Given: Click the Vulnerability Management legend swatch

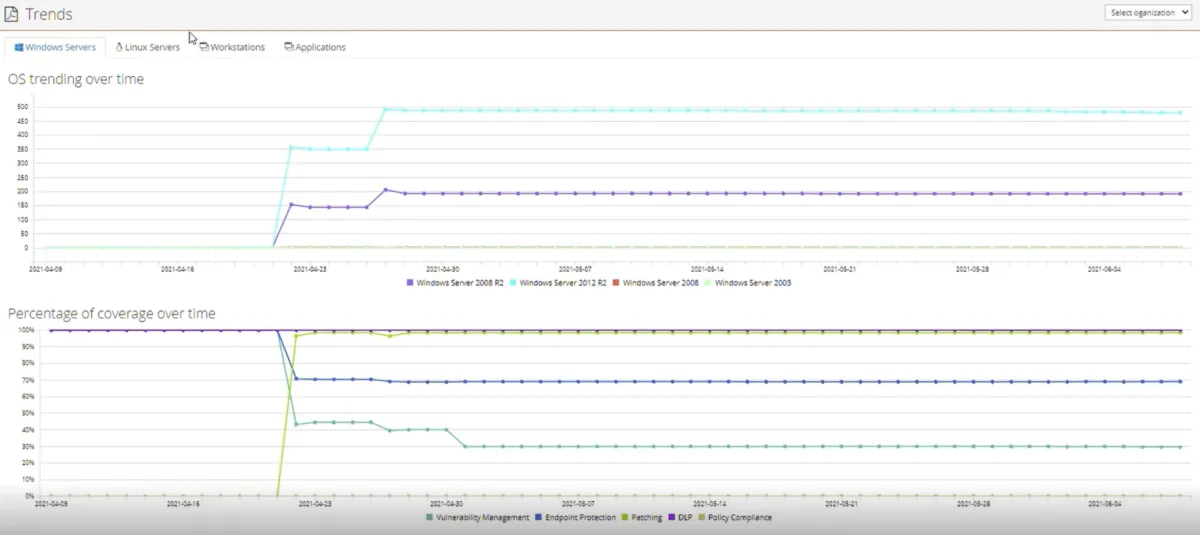Looking at the screenshot, I should coord(430,517).
